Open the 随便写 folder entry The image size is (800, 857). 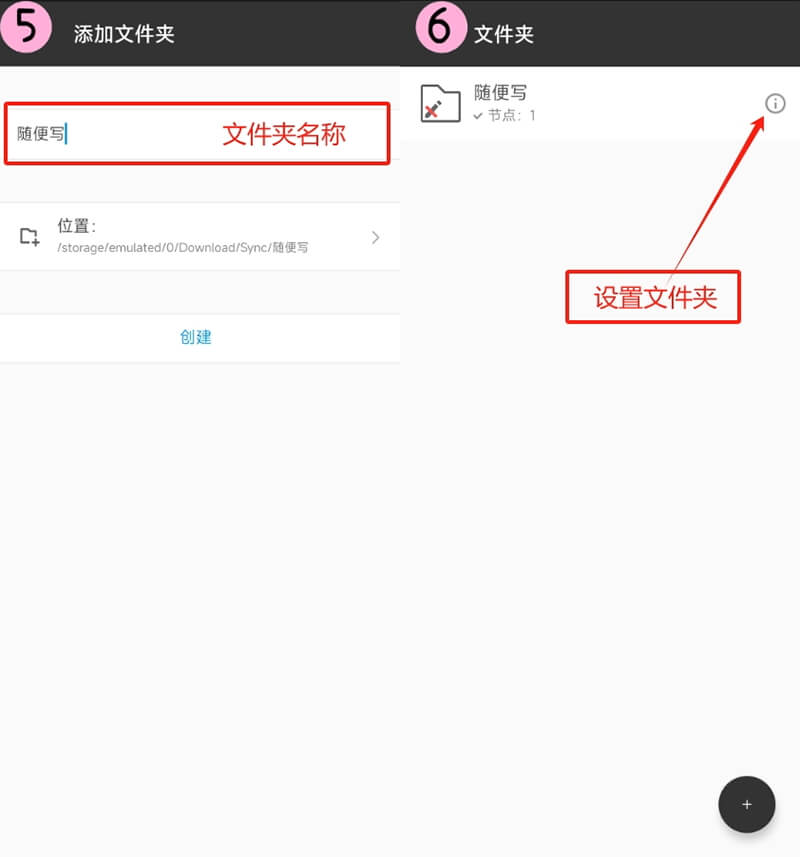(x=600, y=103)
